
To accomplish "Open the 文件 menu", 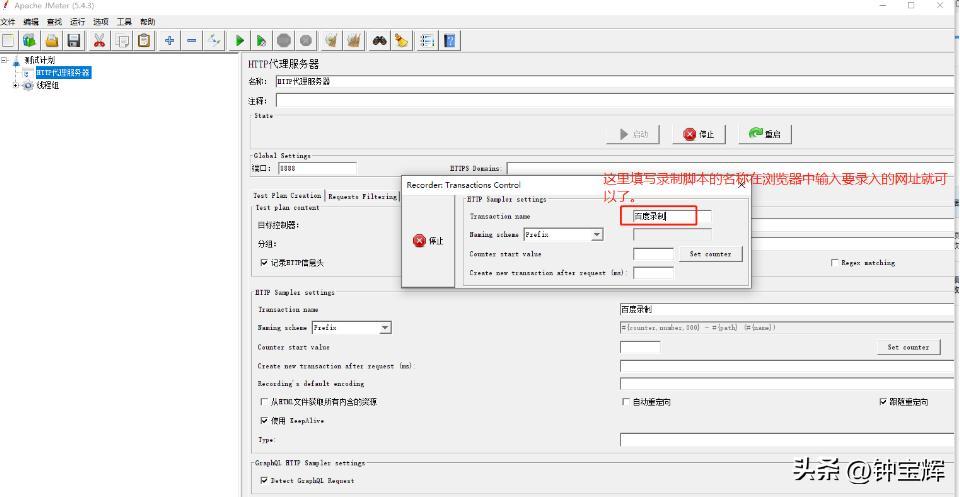I will [x=8, y=21].
